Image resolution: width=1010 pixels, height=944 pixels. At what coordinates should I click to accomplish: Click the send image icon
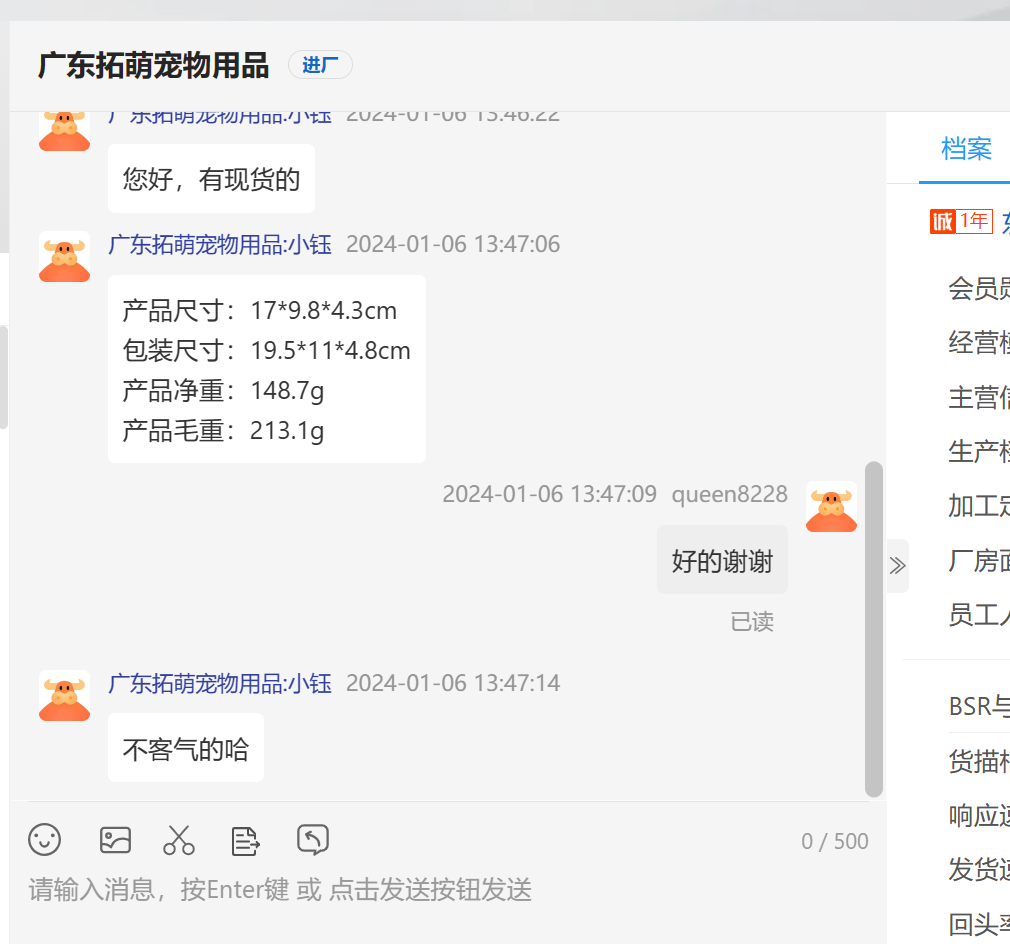click(x=115, y=840)
